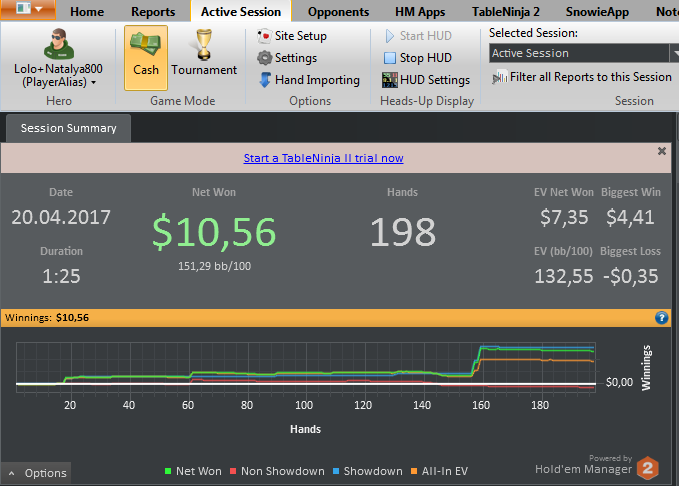
Task: Follow the Start a TableNinja II trial link
Action: pyautogui.click(x=323, y=158)
